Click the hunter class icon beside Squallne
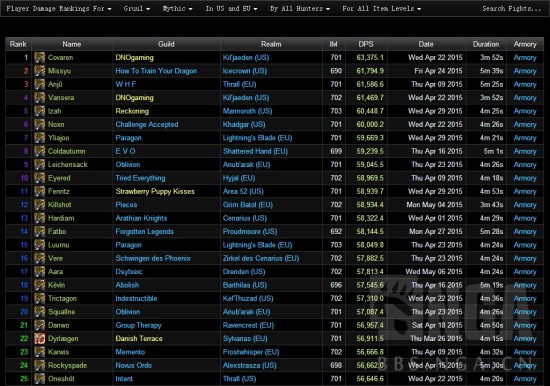This screenshot has height=386, width=550. [x=40, y=312]
